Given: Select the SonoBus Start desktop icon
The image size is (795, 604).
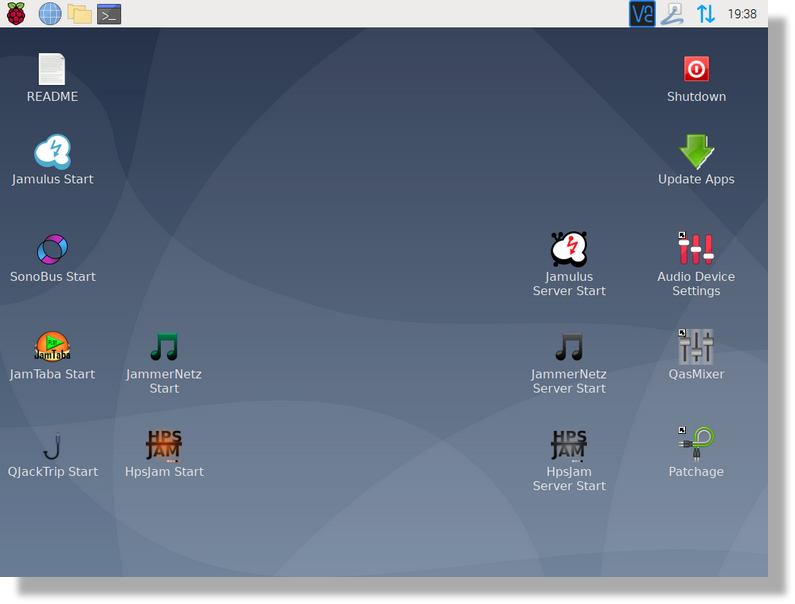Looking at the screenshot, I should (x=52, y=249).
